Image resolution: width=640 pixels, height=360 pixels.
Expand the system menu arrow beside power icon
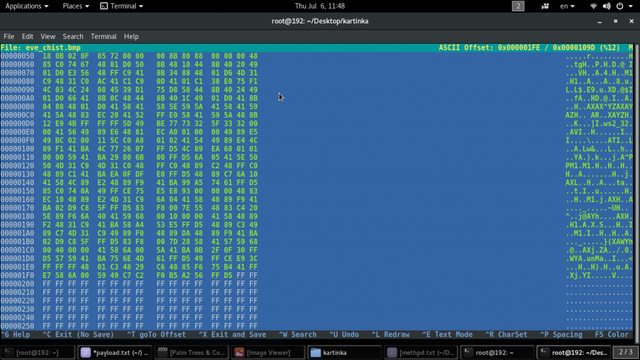coord(630,6)
